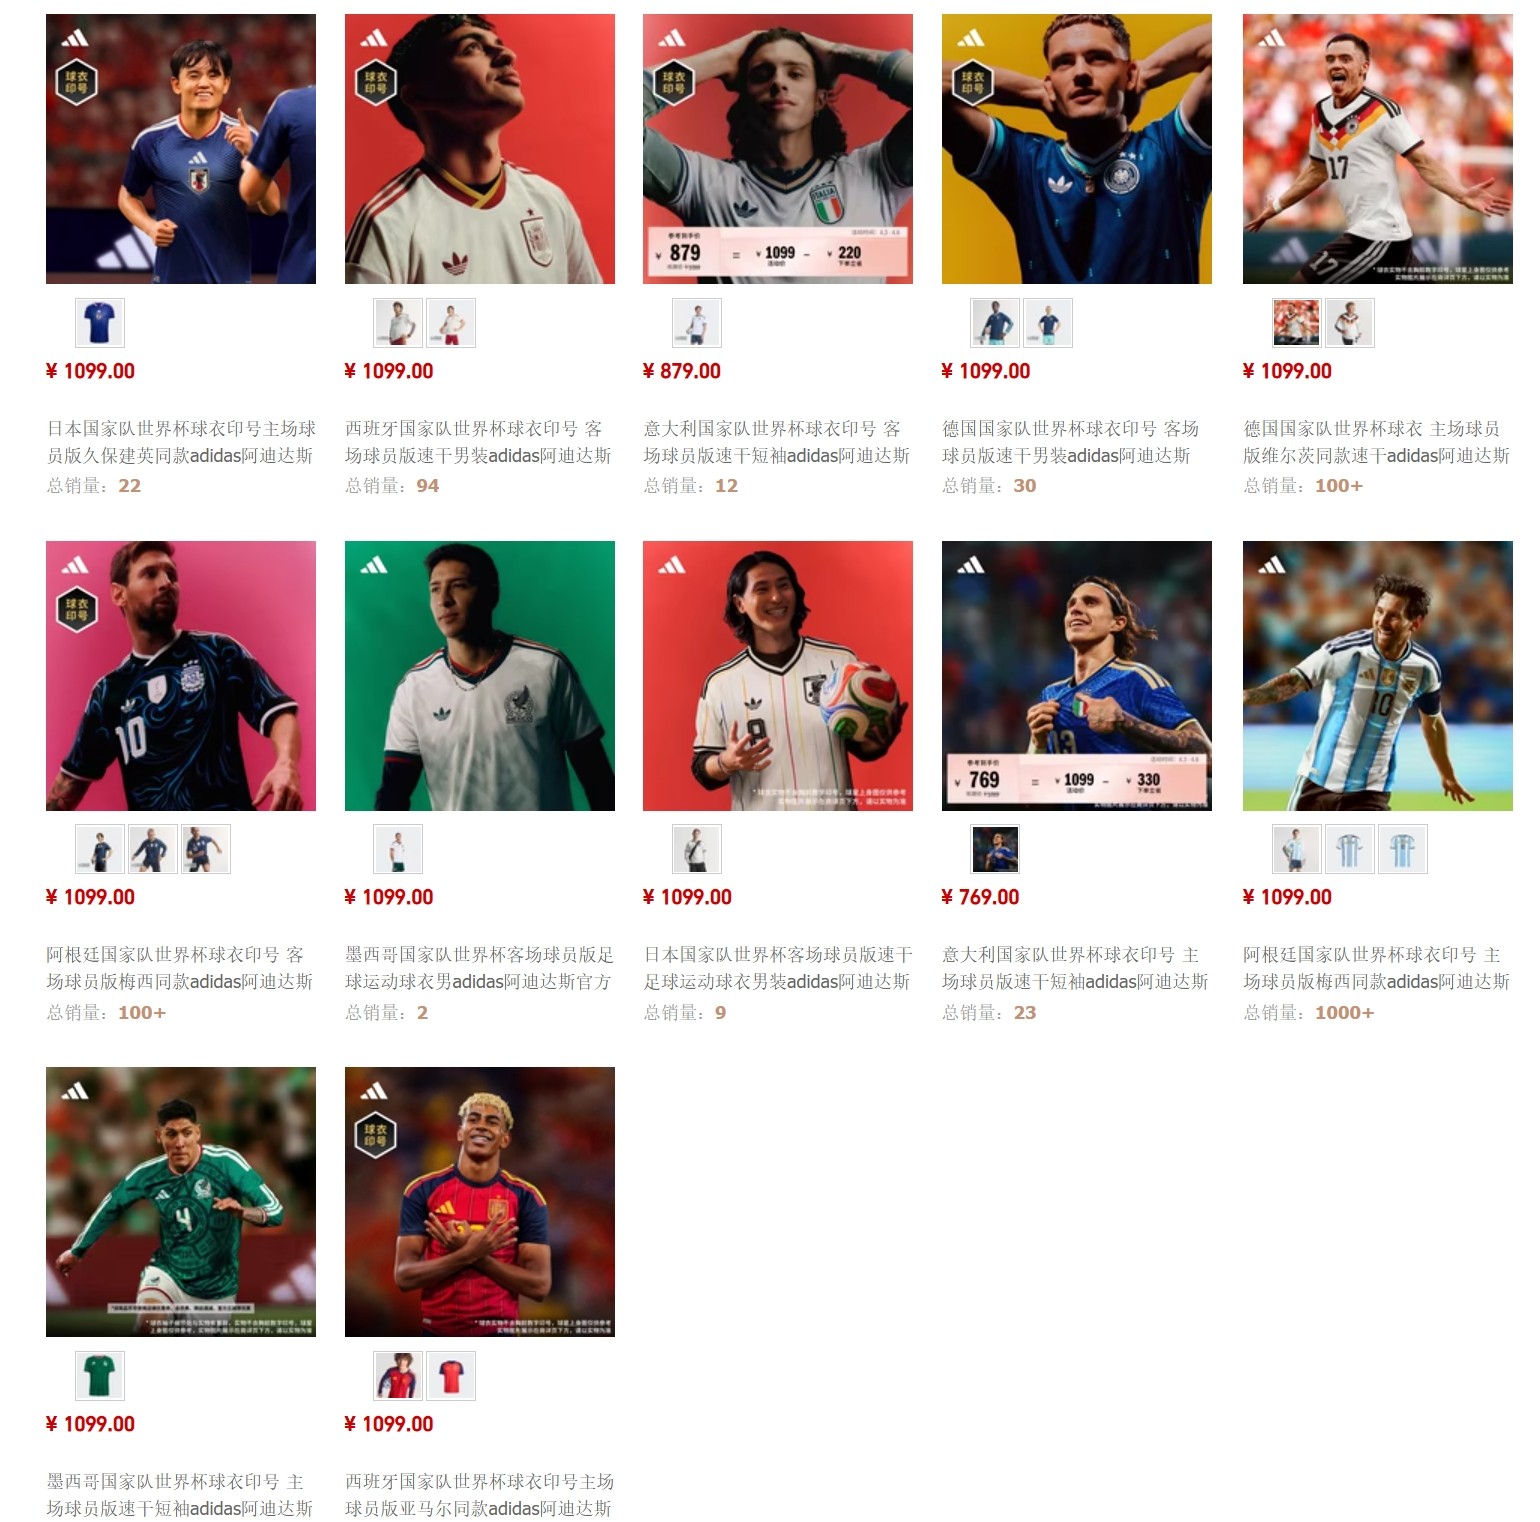Open Germany home jersey Wirtz edition title
The image size is (1540, 1522).
coord(1377,442)
